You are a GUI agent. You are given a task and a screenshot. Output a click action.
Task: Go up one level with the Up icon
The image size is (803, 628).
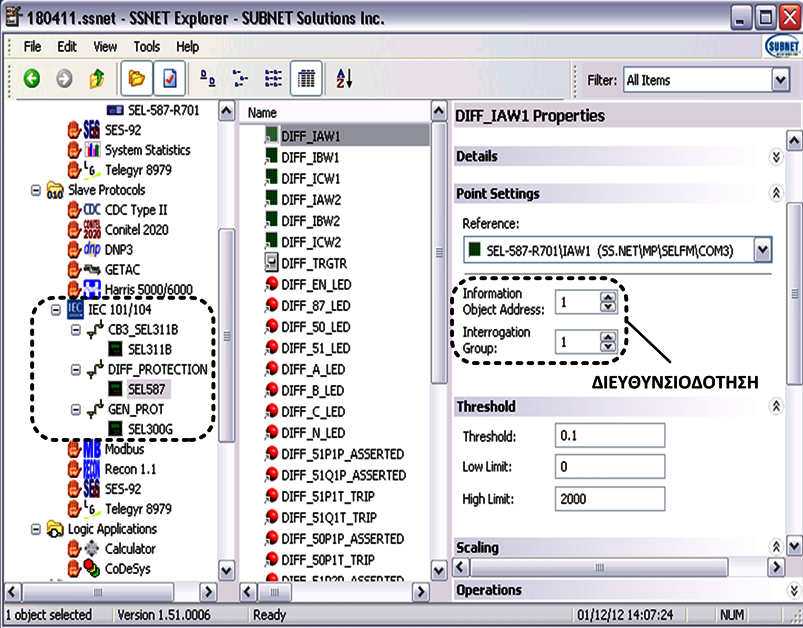pyautogui.click(x=96, y=78)
